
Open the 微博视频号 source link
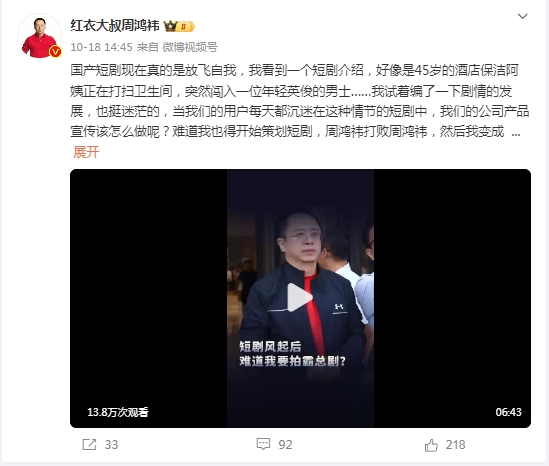190,47
